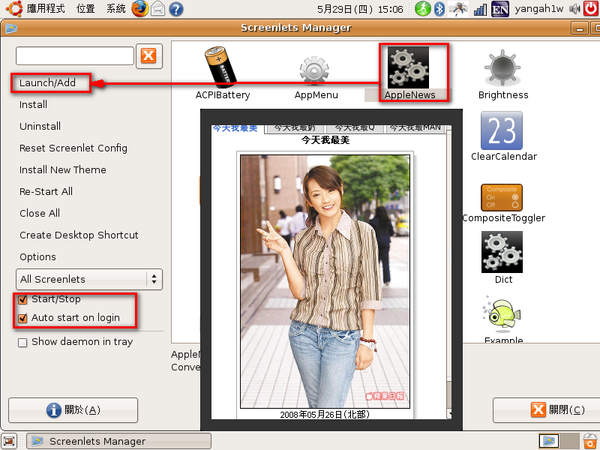Open the mail launcher in top panel
The width and height of the screenshot is (600, 450).
[158, 9]
